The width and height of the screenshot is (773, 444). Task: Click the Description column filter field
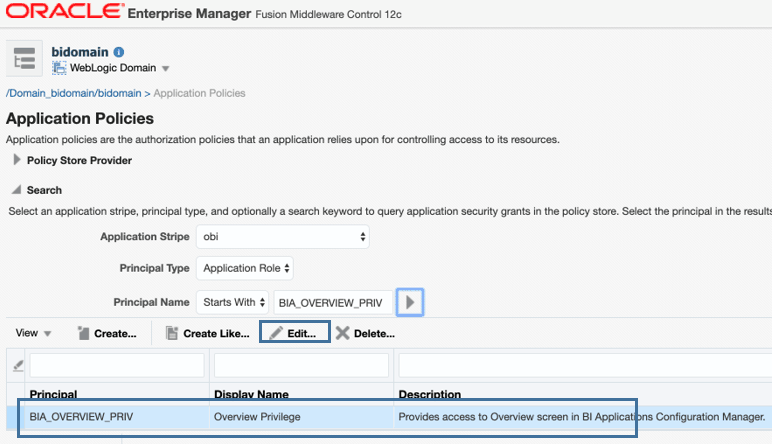click(585, 365)
